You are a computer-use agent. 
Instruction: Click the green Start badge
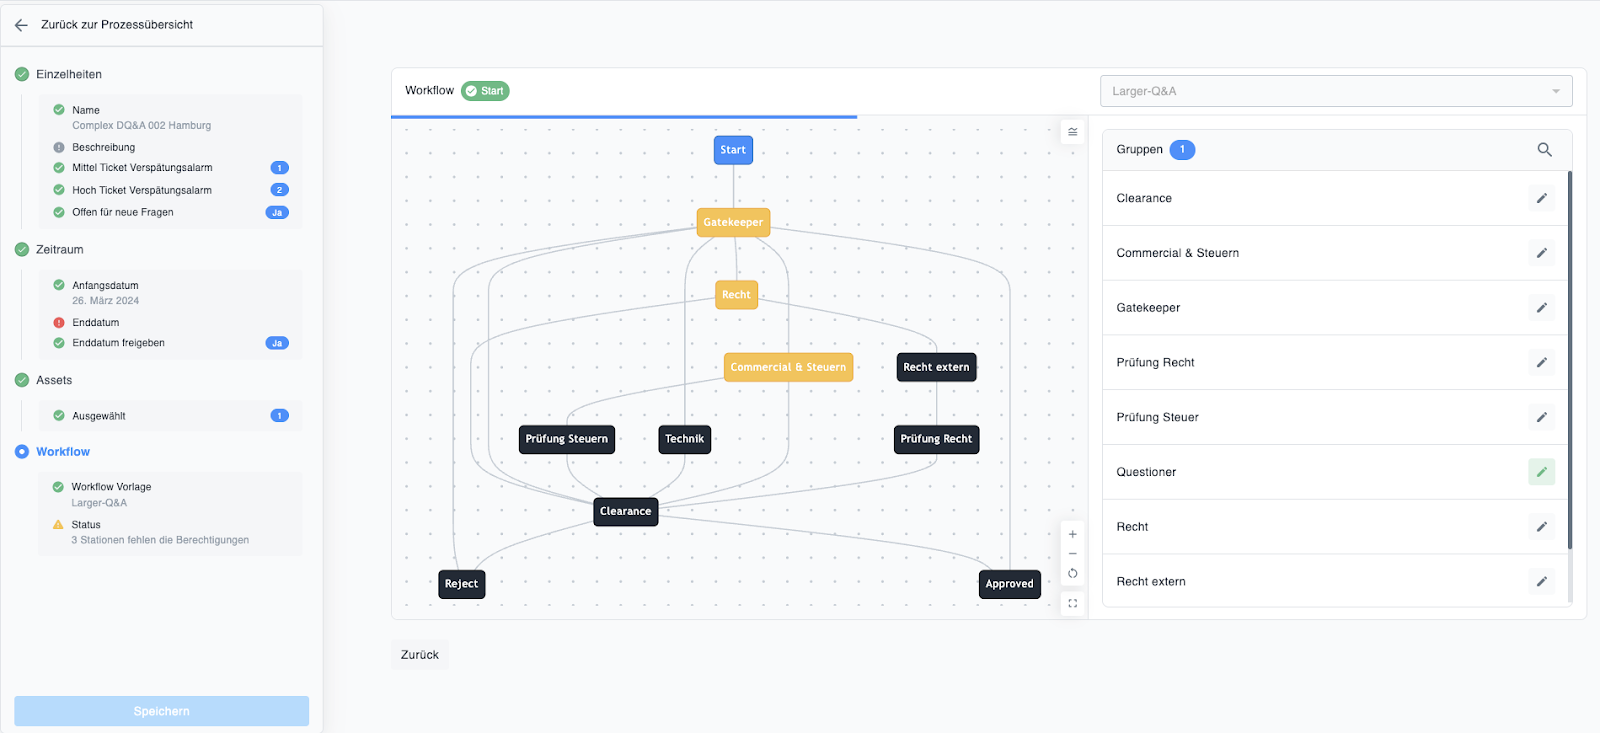pos(485,91)
